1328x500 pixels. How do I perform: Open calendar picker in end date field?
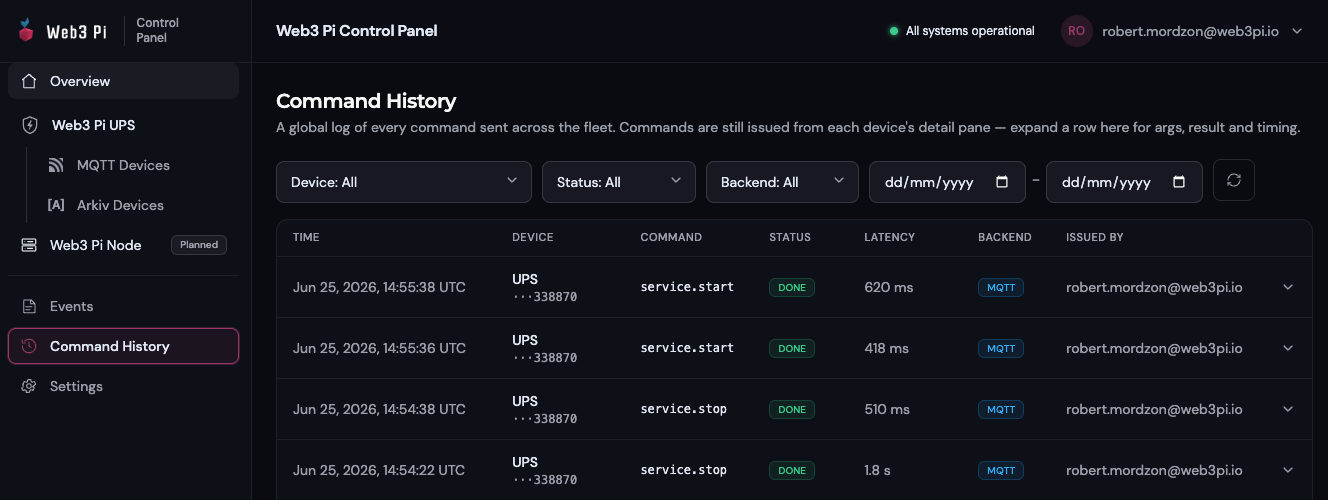click(1179, 182)
